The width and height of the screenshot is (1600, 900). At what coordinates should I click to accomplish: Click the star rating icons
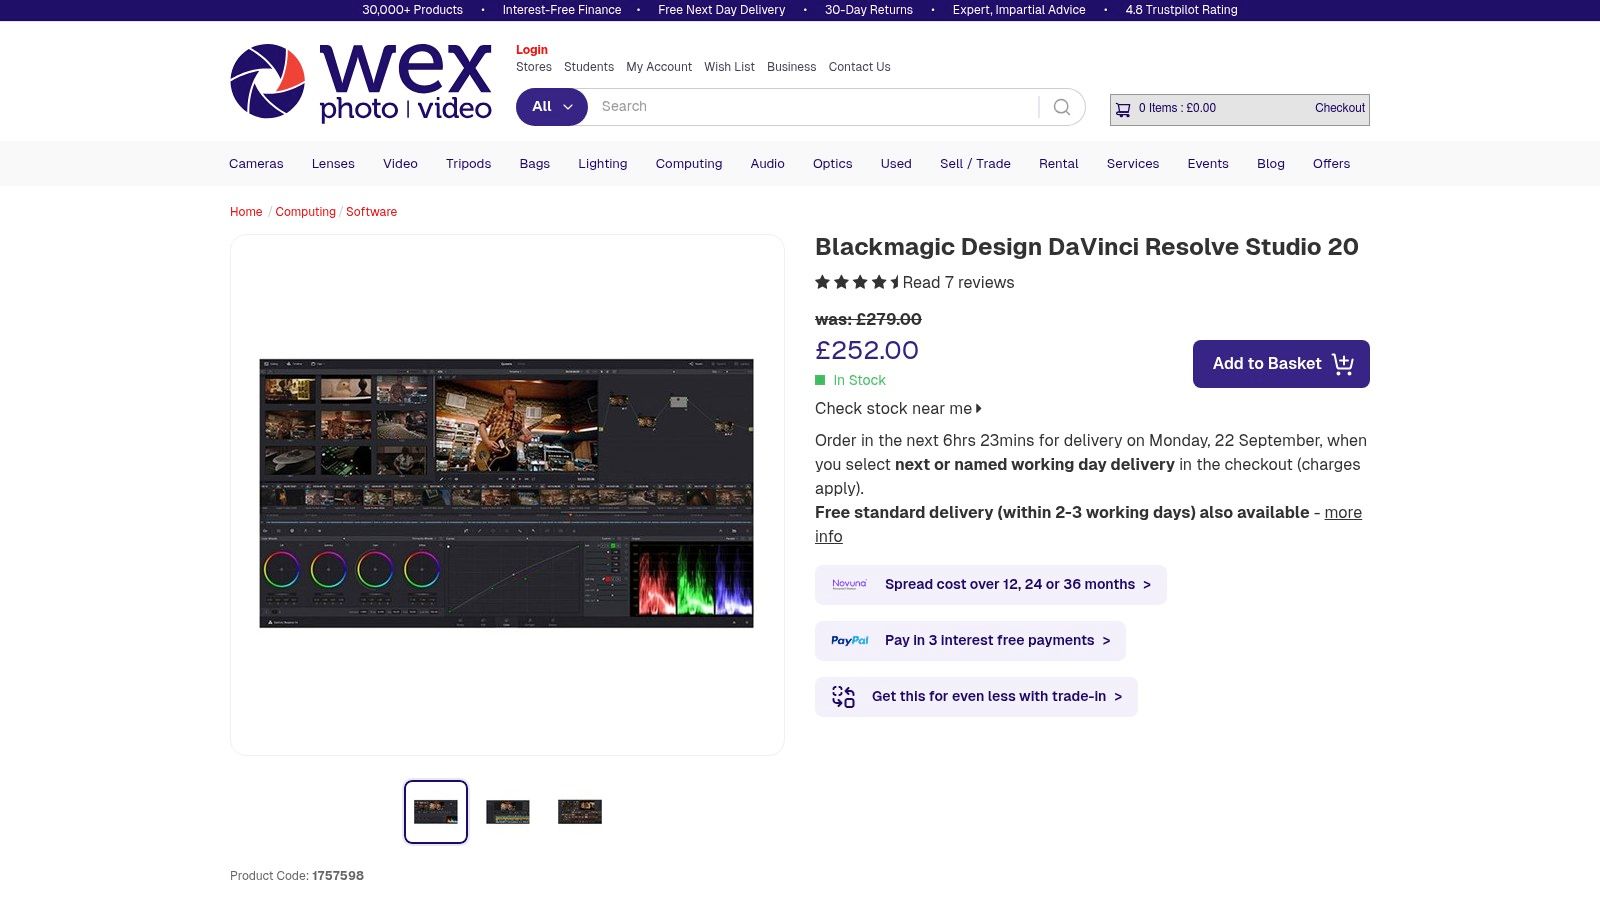pos(857,283)
